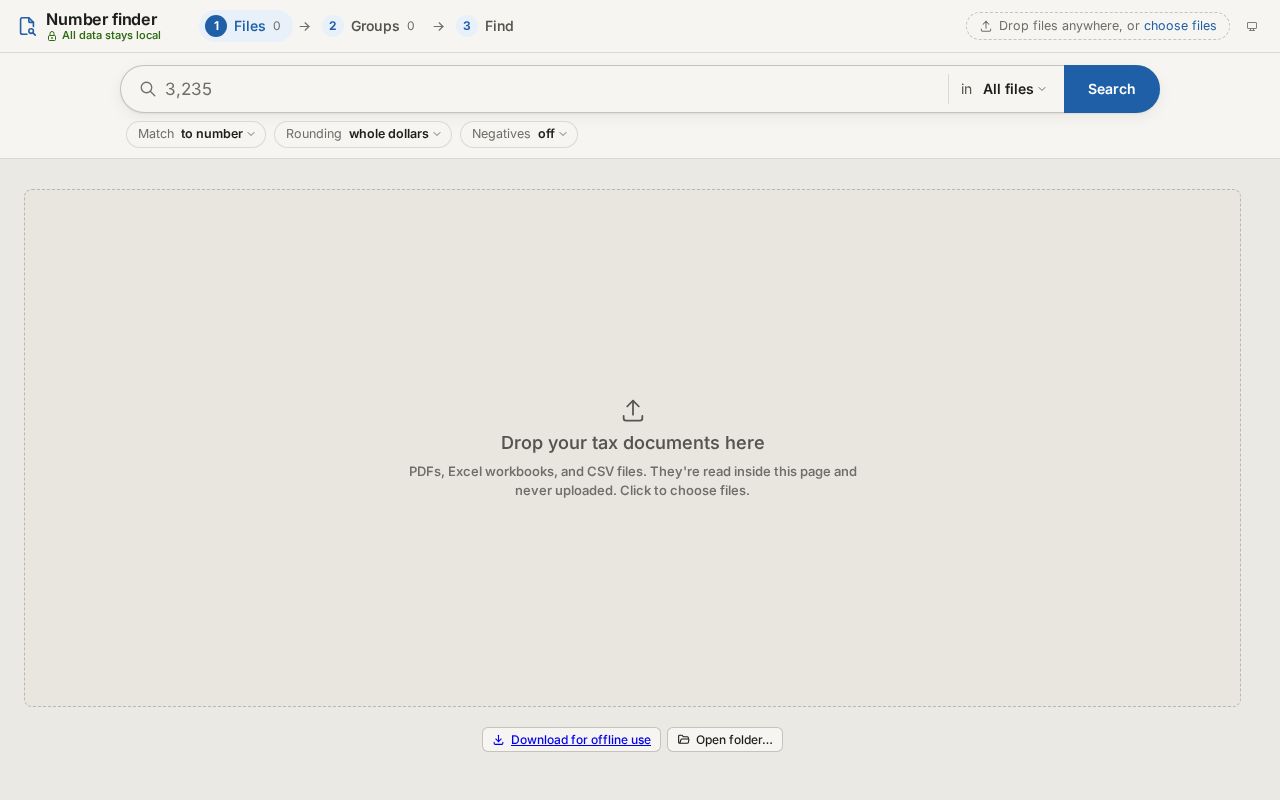Click the magnifier icon in search box
This screenshot has height=800, width=1280.
(x=147, y=89)
